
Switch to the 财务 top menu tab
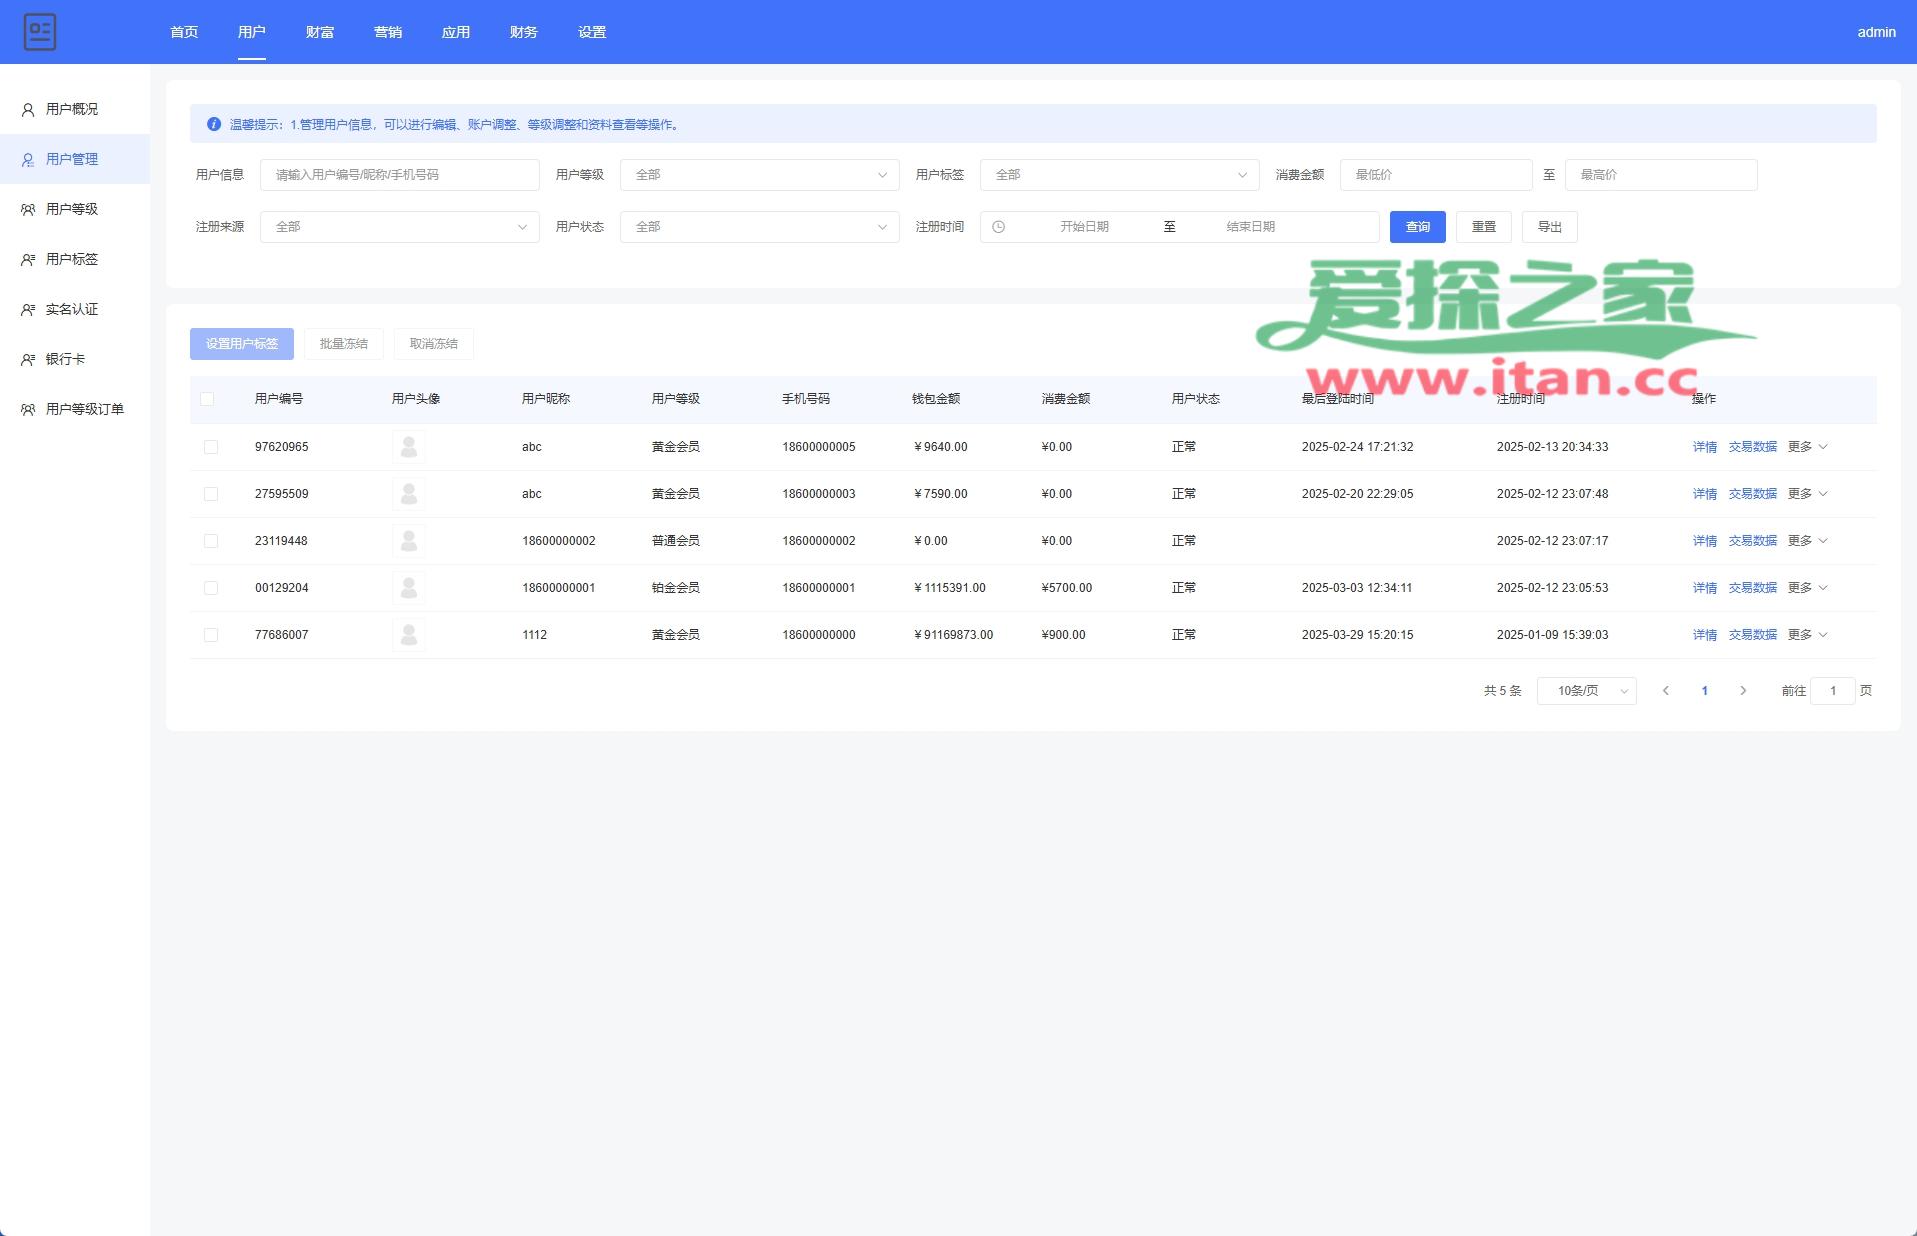(523, 32)
